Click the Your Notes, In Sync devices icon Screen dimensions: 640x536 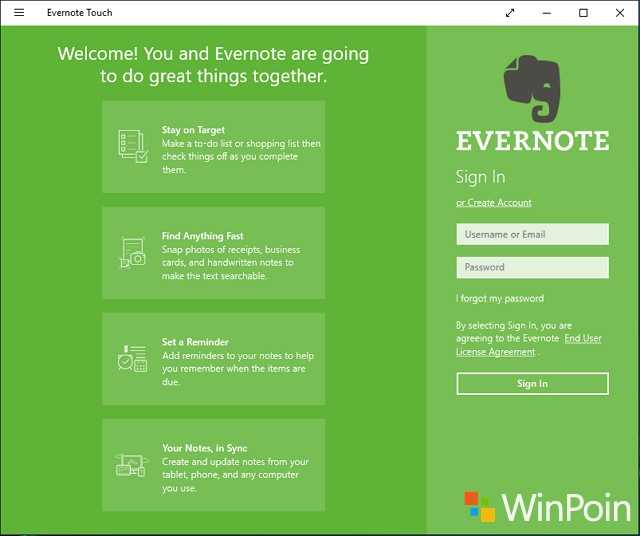click(x=131, y=465)
